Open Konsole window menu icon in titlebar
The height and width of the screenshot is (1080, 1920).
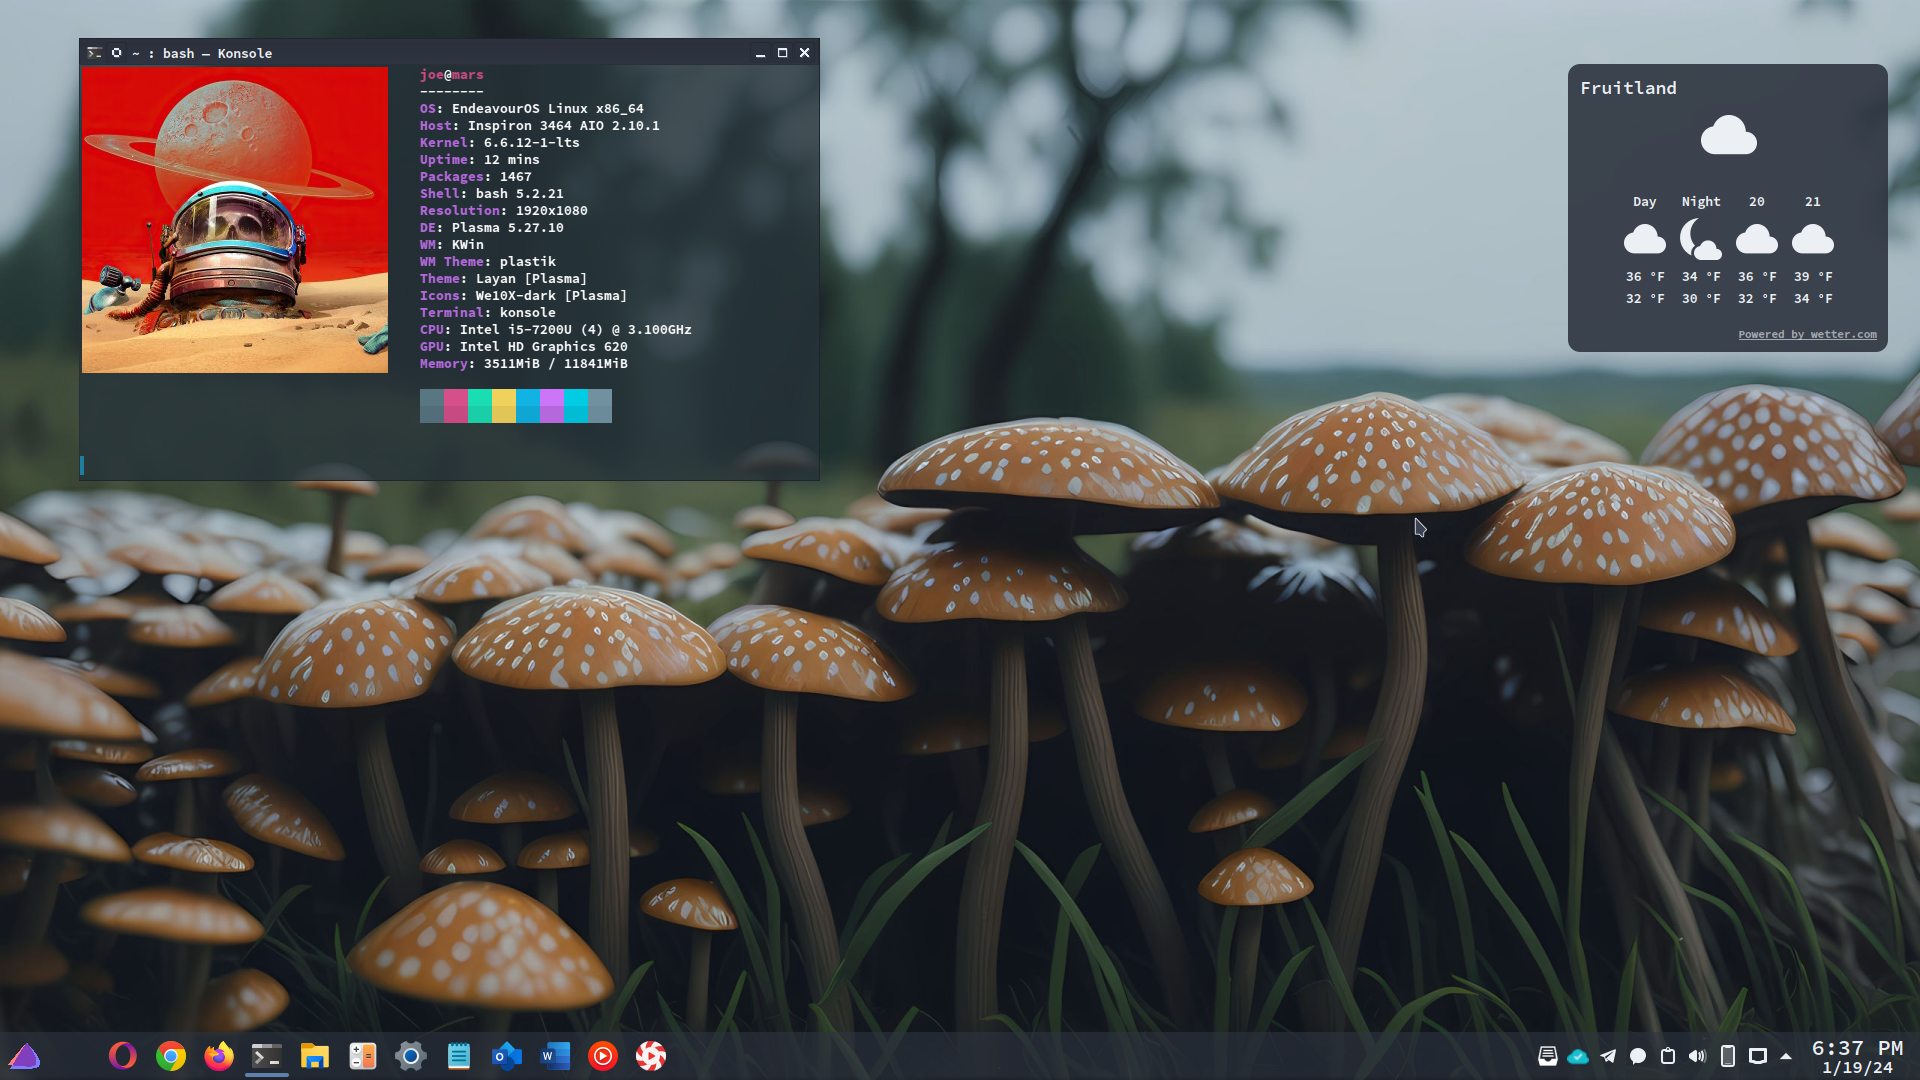94,53
